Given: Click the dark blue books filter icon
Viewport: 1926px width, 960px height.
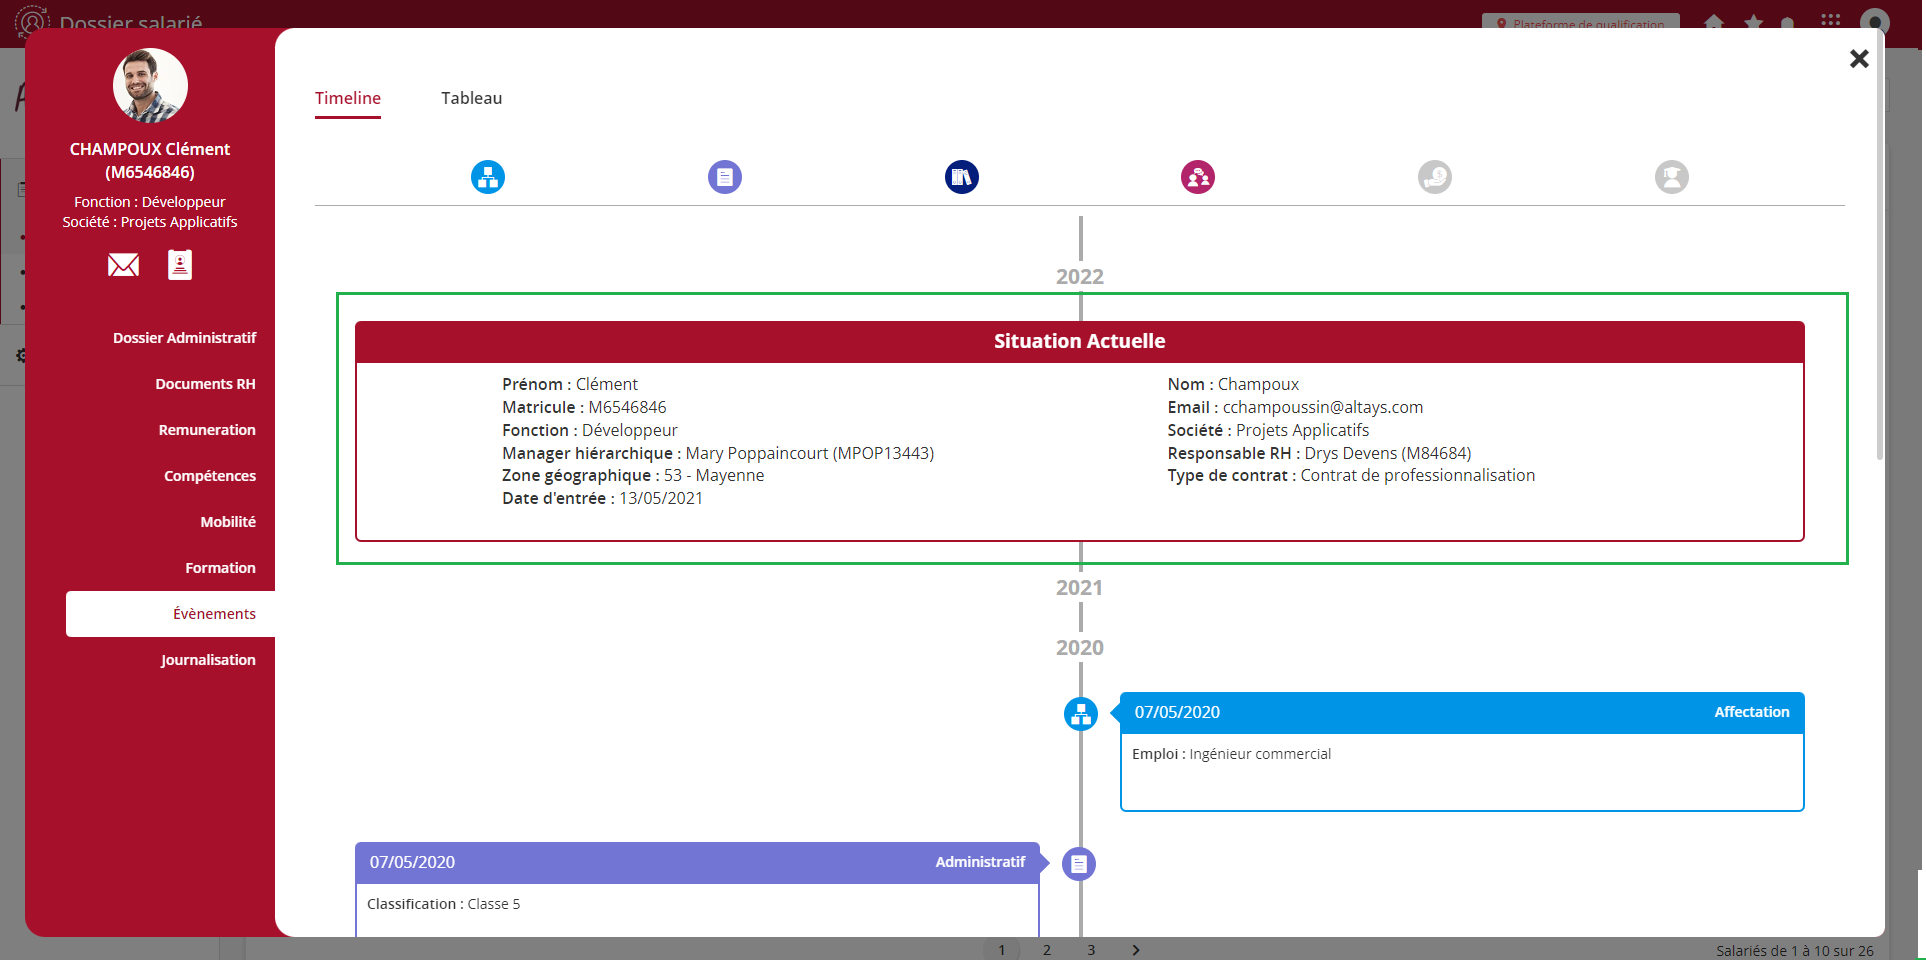Looking at the screenshot, I should 962,177.
